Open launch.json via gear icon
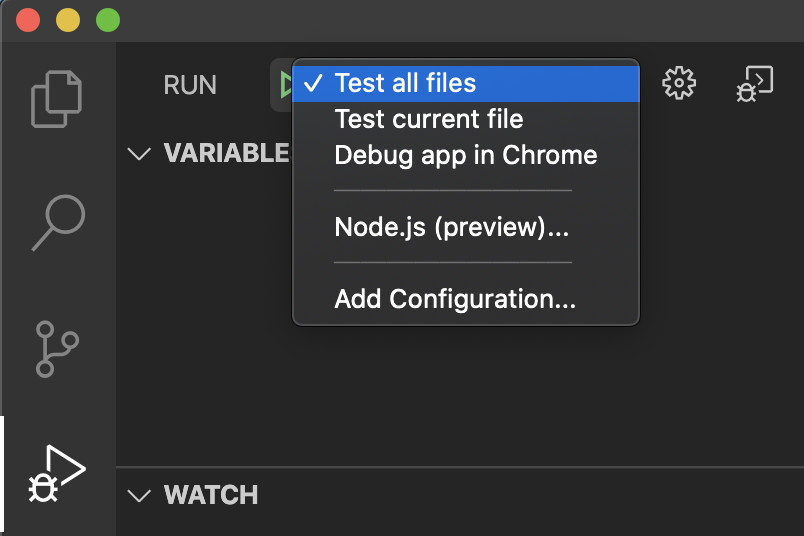The height and width of the screenshot is (536, 804). tap(679, 84)
